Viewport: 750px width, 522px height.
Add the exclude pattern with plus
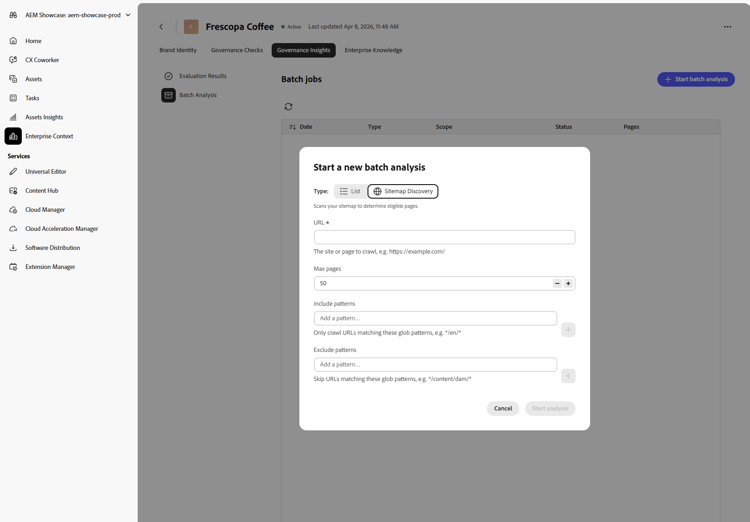[x=568, y=376]
